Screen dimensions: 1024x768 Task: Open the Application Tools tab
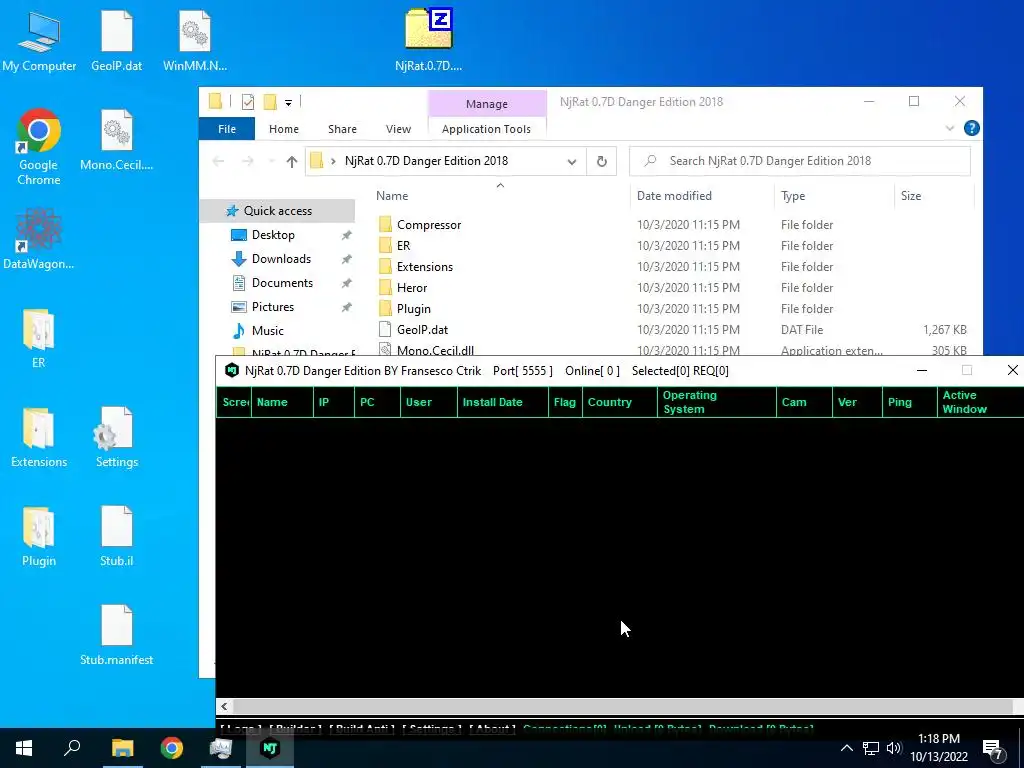pyautogui.click(x=487, y=129)
